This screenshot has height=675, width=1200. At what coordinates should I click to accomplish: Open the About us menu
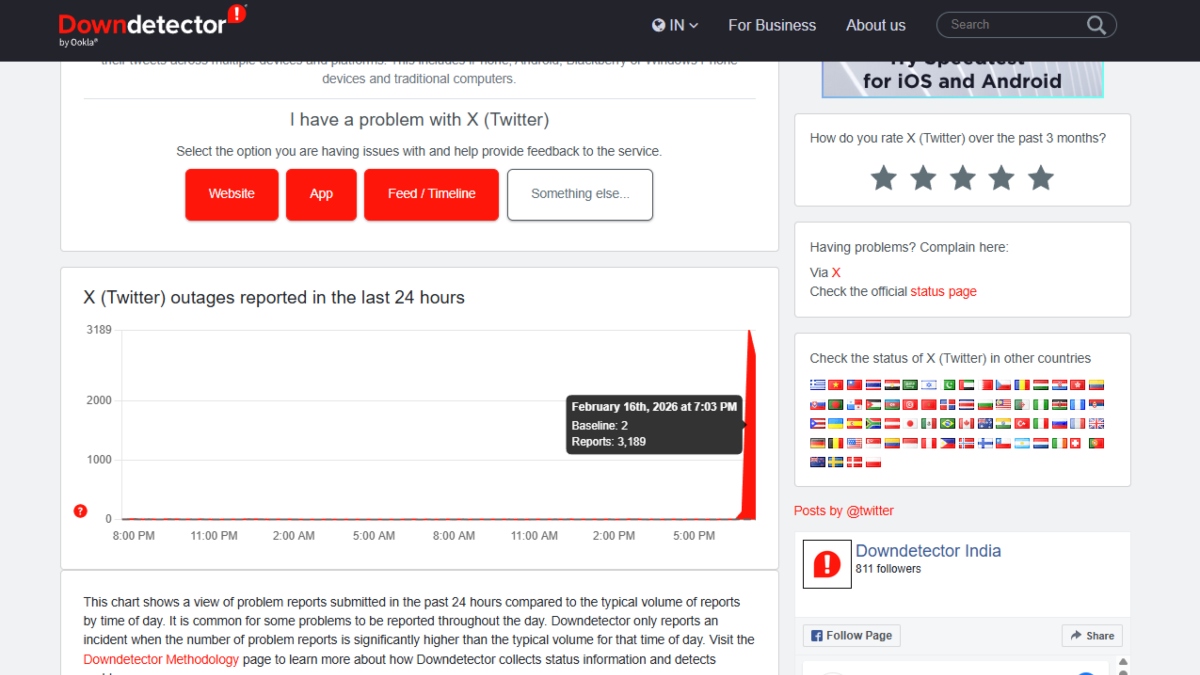875,25
